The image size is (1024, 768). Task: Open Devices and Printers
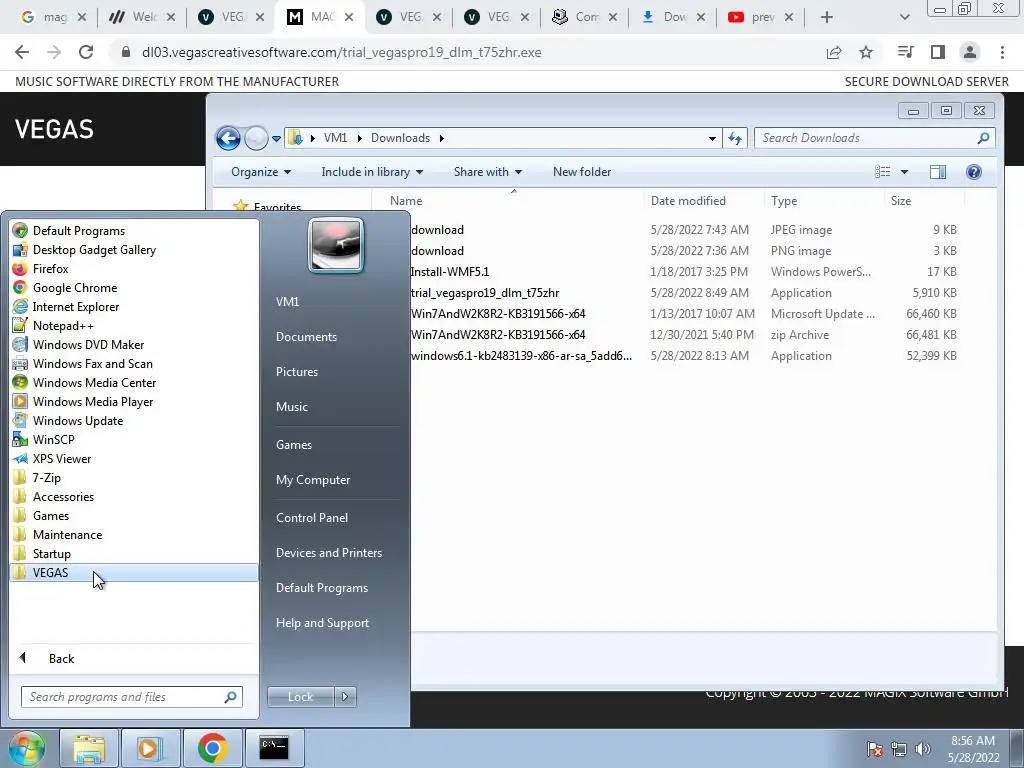click(328, 552)
